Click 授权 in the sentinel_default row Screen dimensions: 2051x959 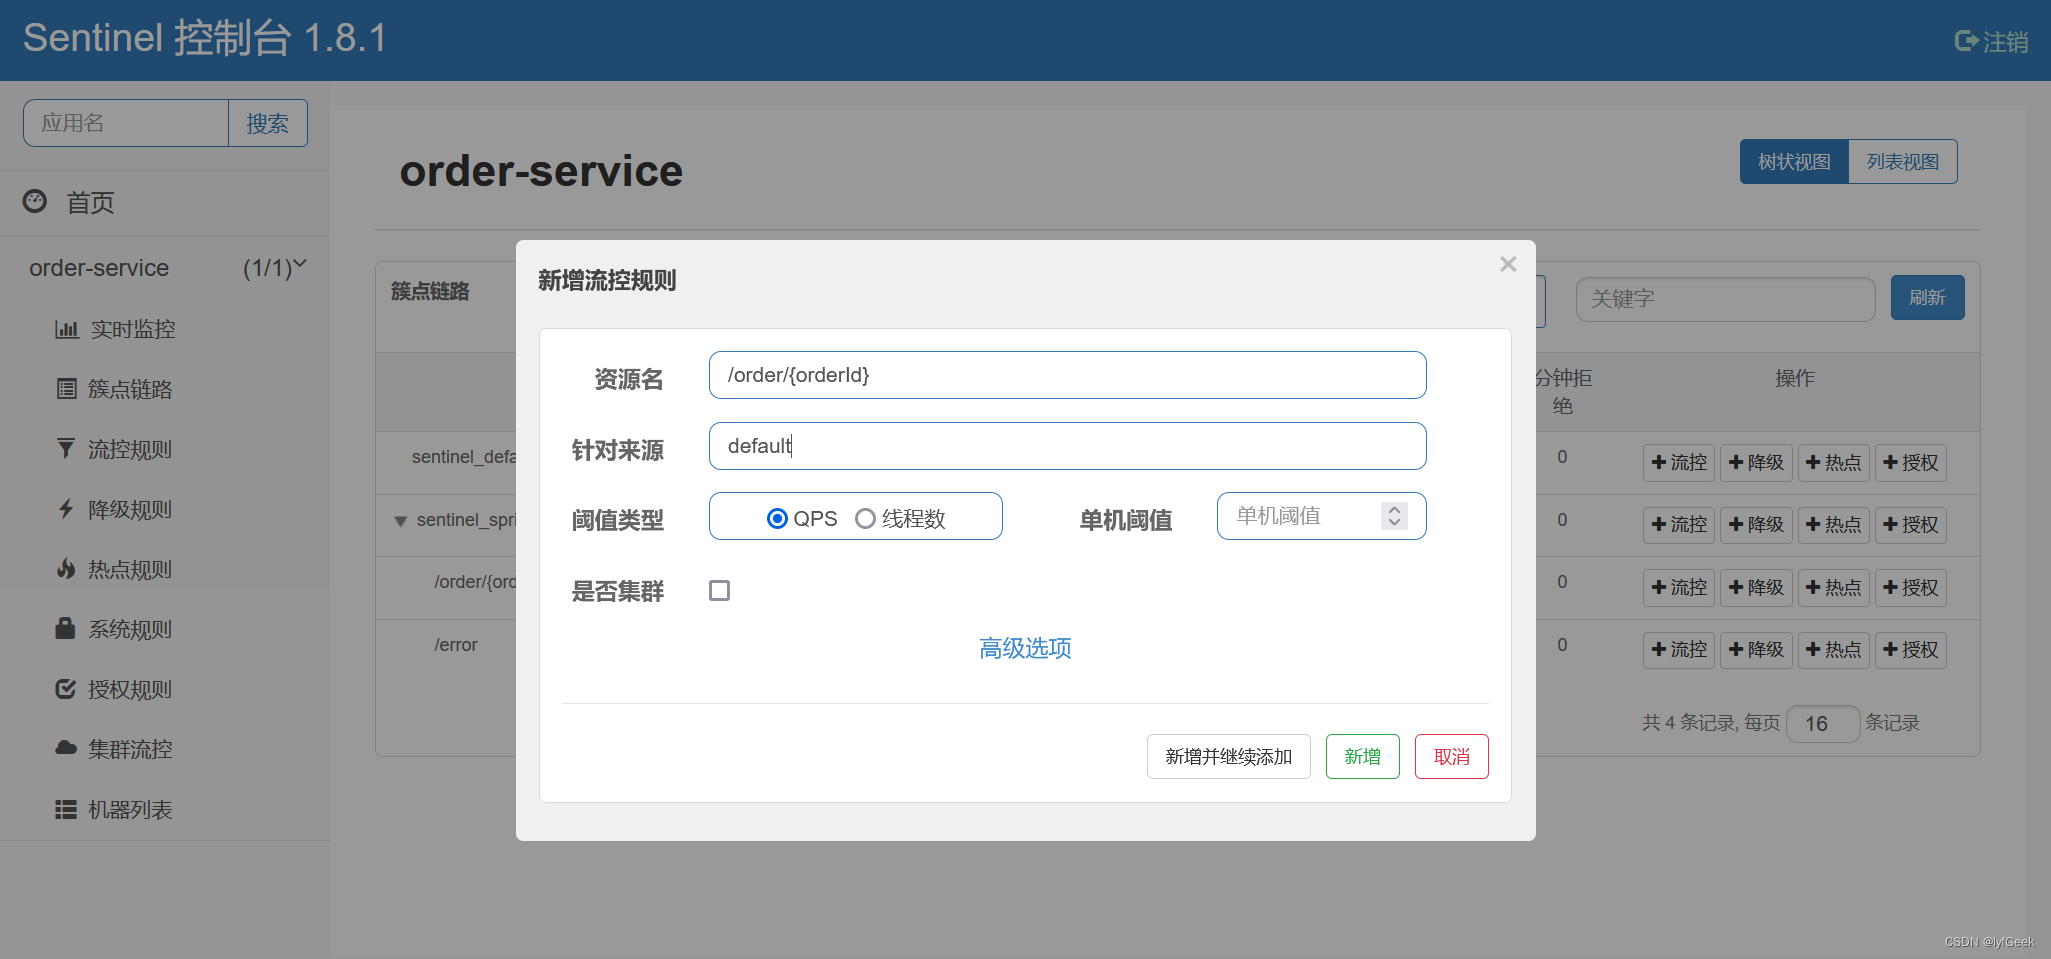[1910, 462]
